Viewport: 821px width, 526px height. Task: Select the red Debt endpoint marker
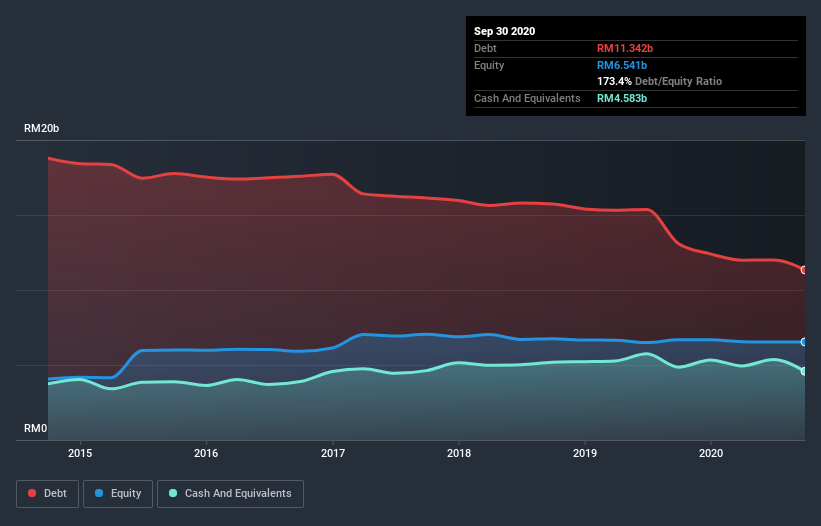tap(804, 270)
